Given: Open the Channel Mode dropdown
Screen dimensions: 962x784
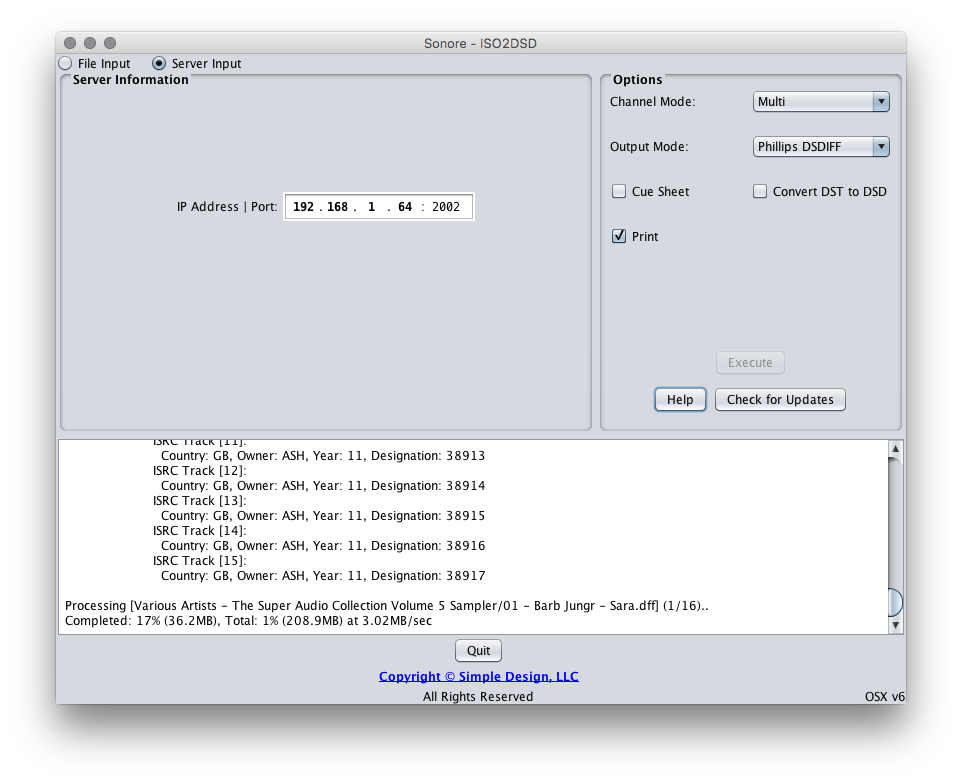Looking at the screenshot, I should (821, 102).
